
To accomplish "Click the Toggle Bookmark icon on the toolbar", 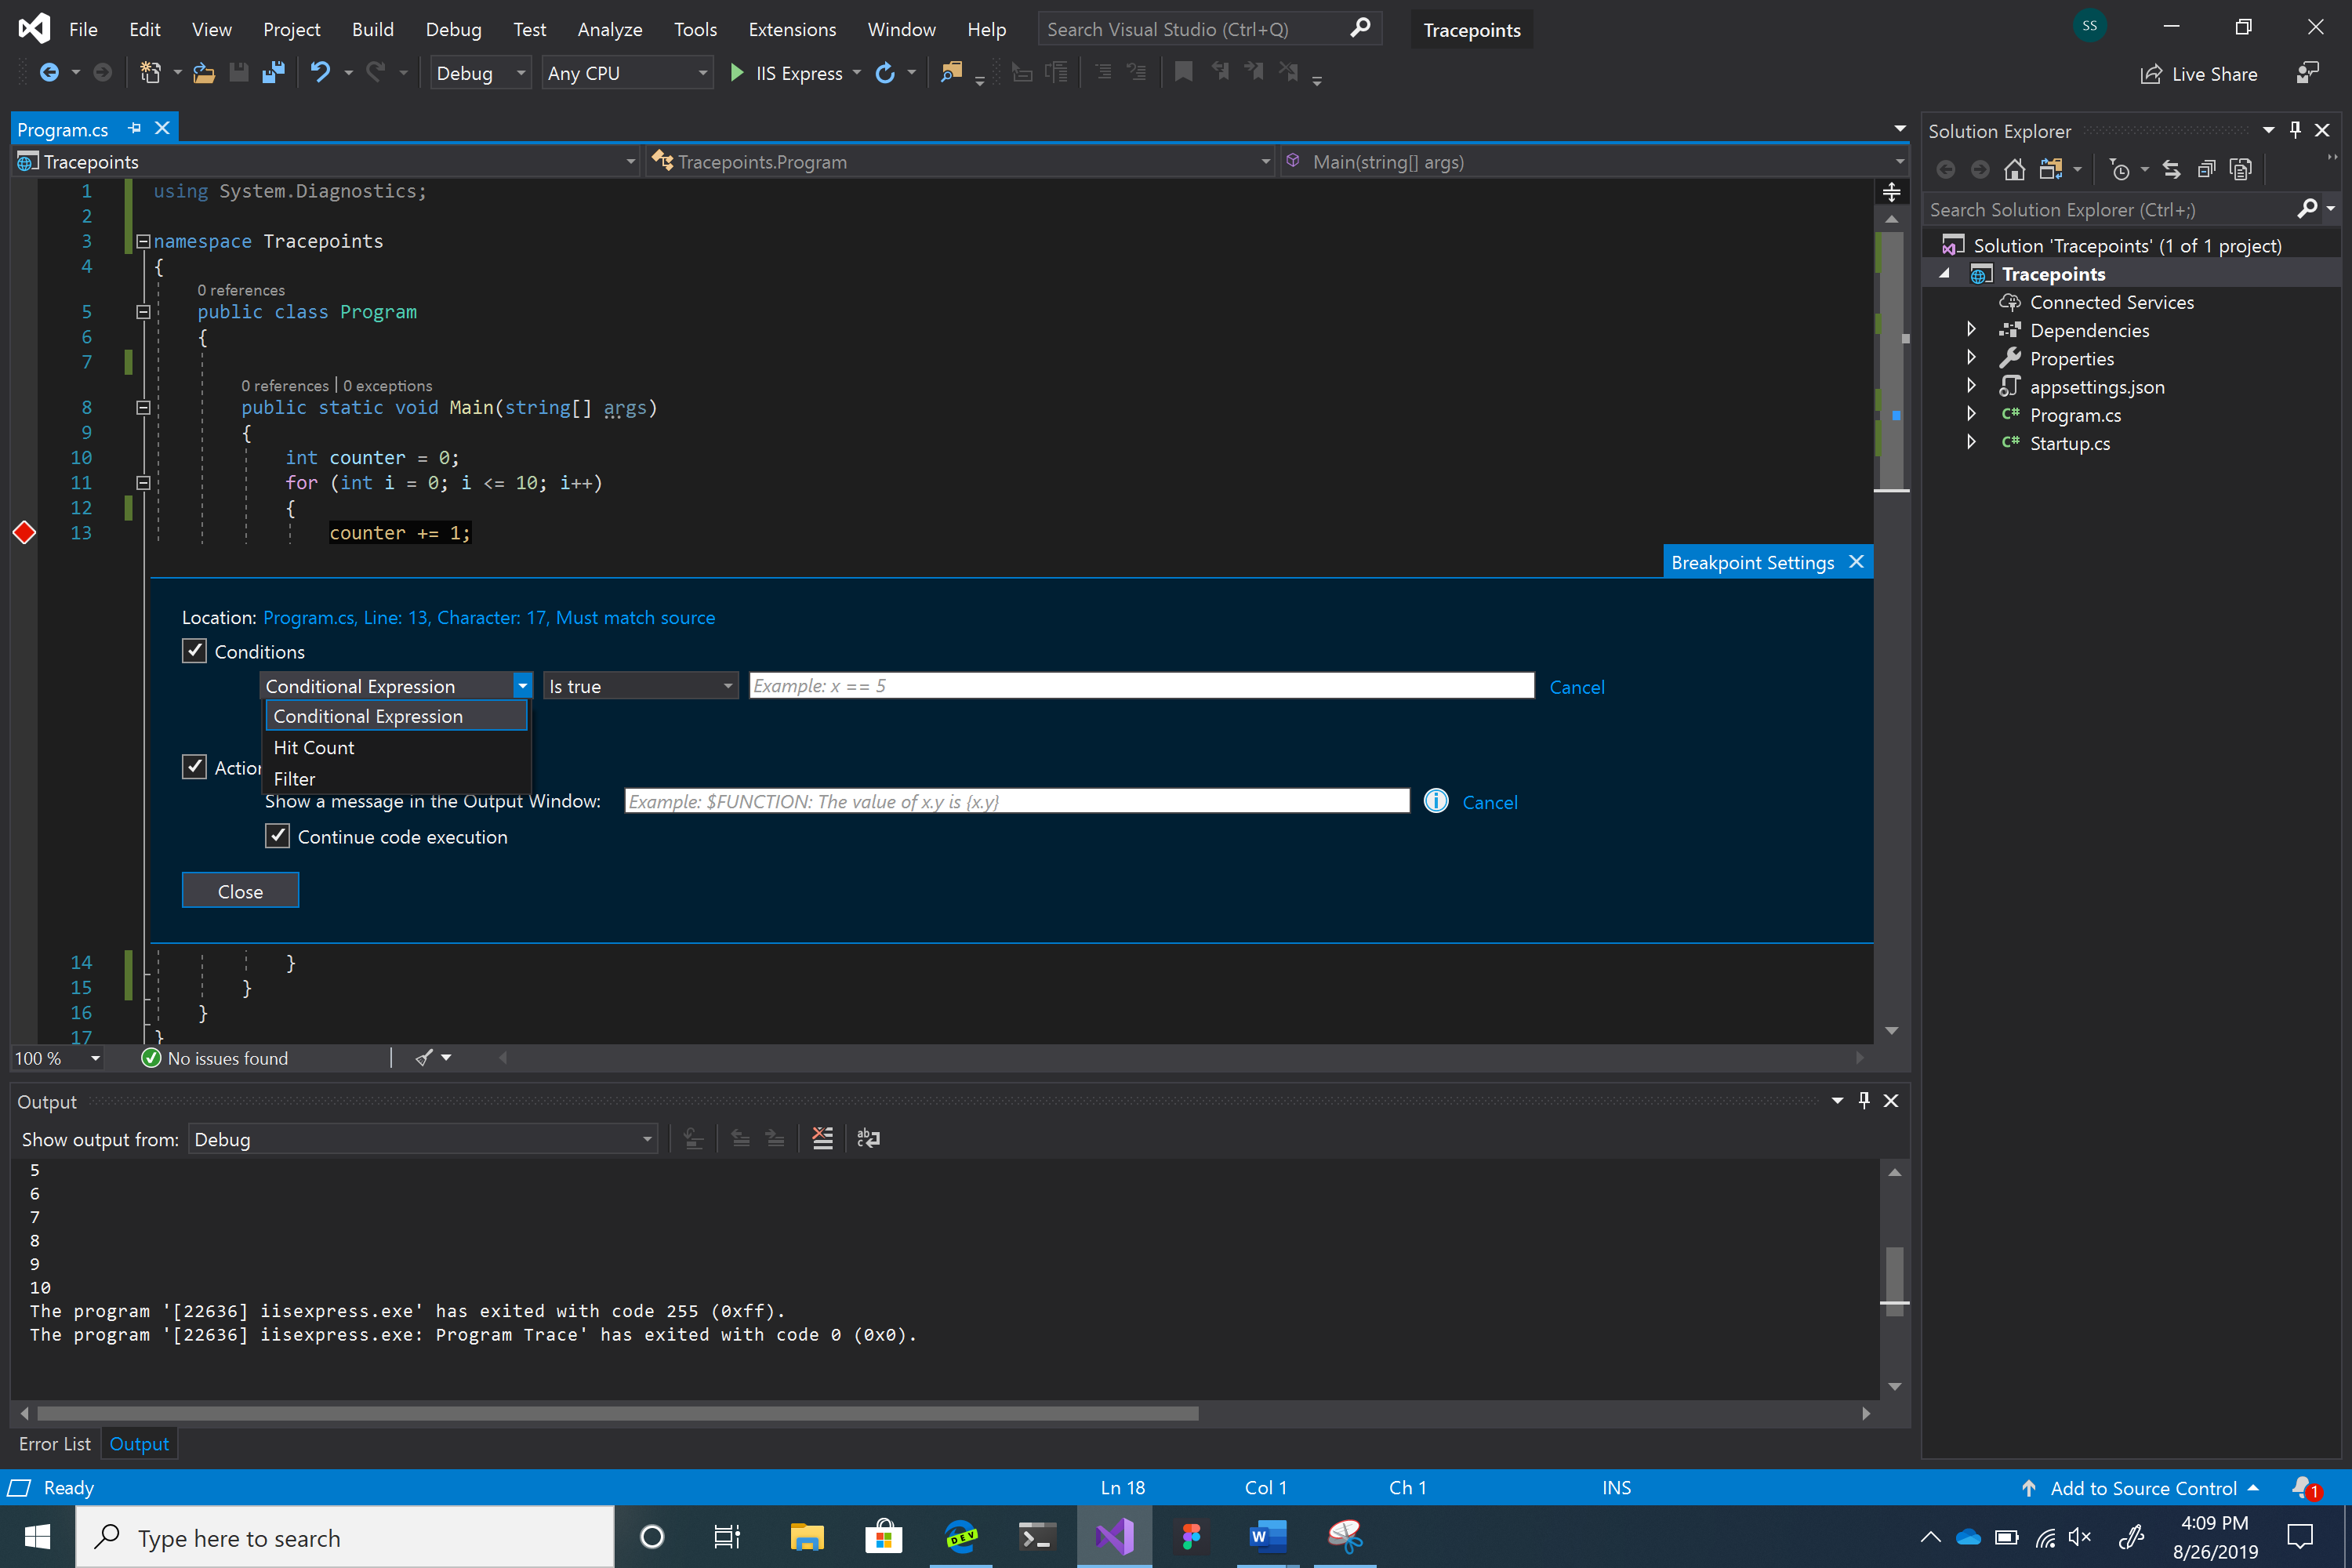I will [x=1184, y=71].
